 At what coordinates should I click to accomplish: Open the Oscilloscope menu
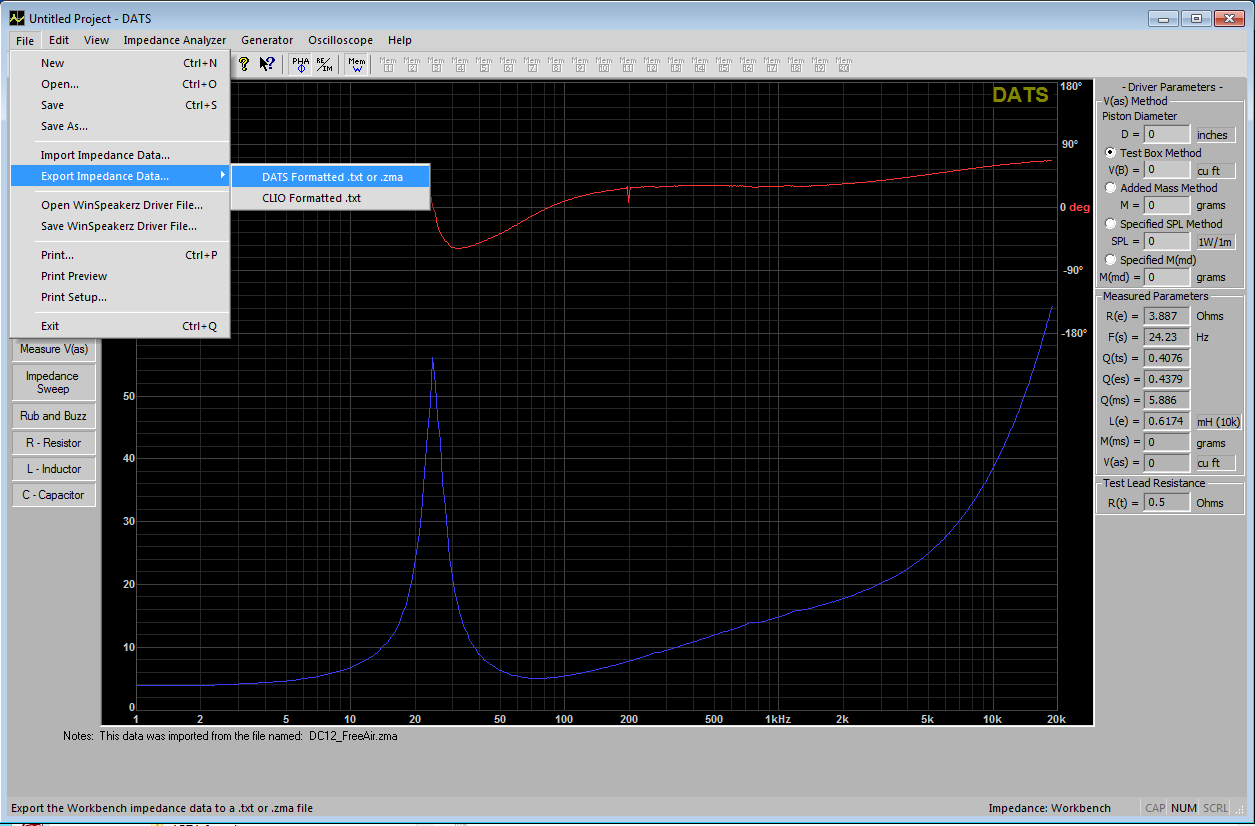pos(340,40)
